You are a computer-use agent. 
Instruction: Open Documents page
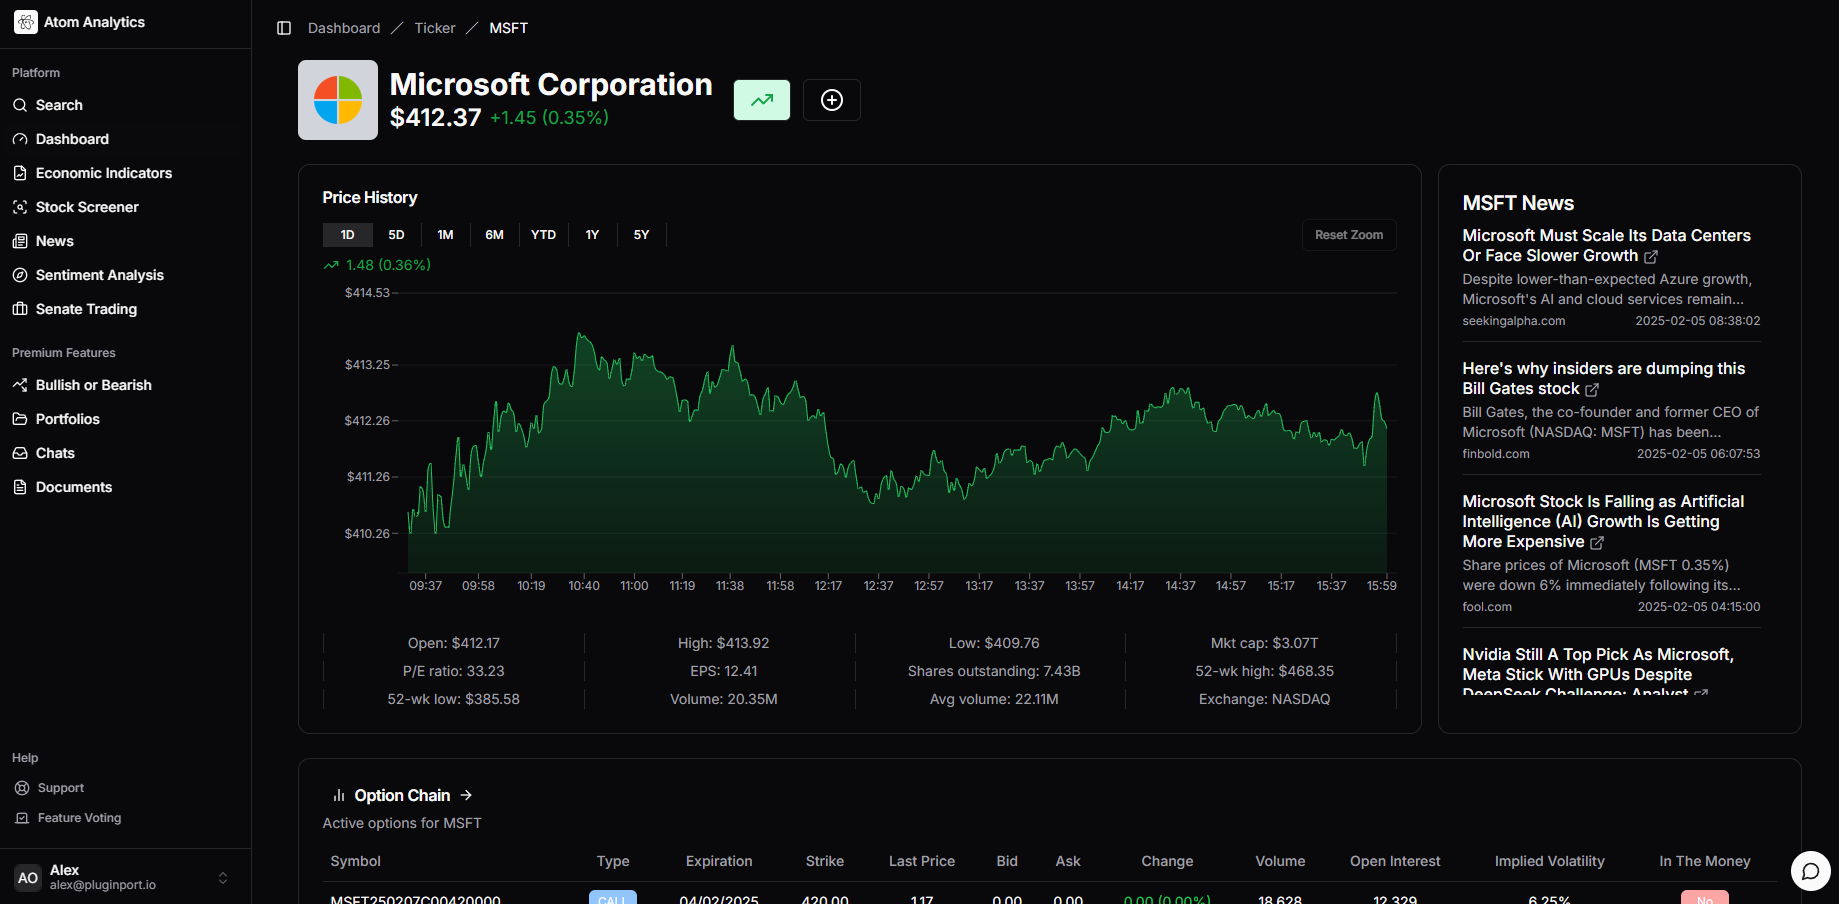click(x=74, y=487)
